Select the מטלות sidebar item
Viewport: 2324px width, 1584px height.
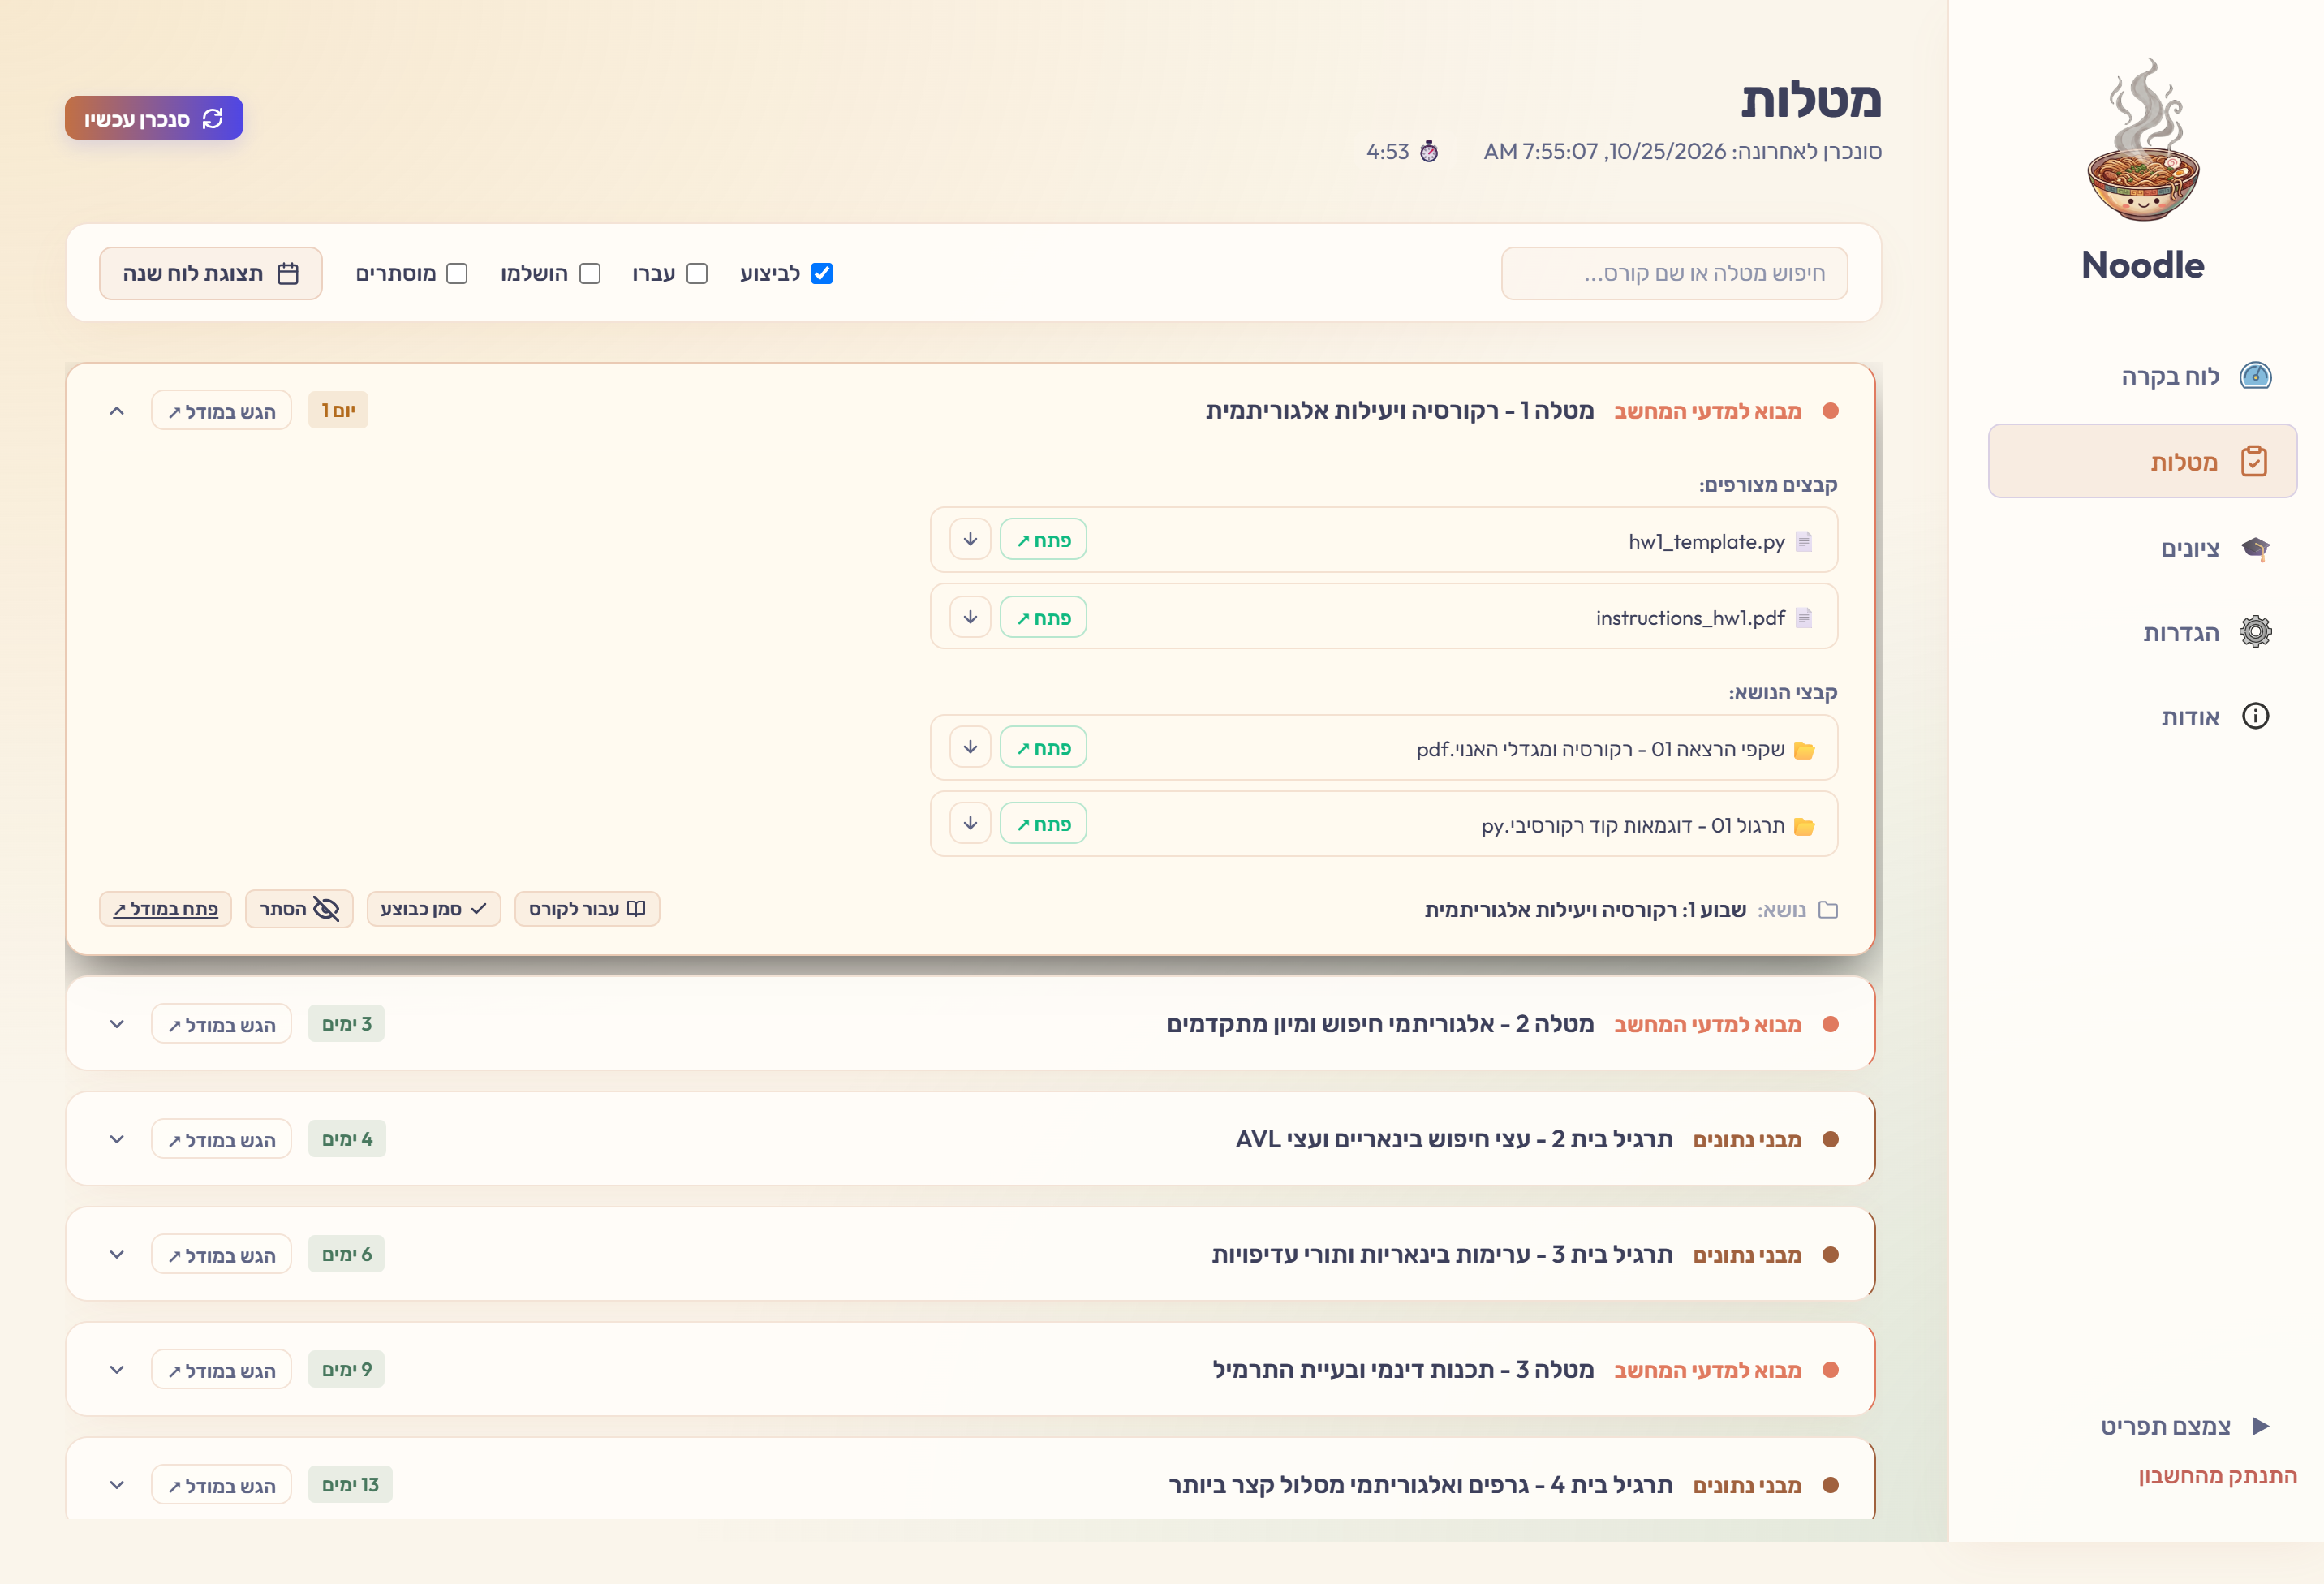tap(2142, 461)
